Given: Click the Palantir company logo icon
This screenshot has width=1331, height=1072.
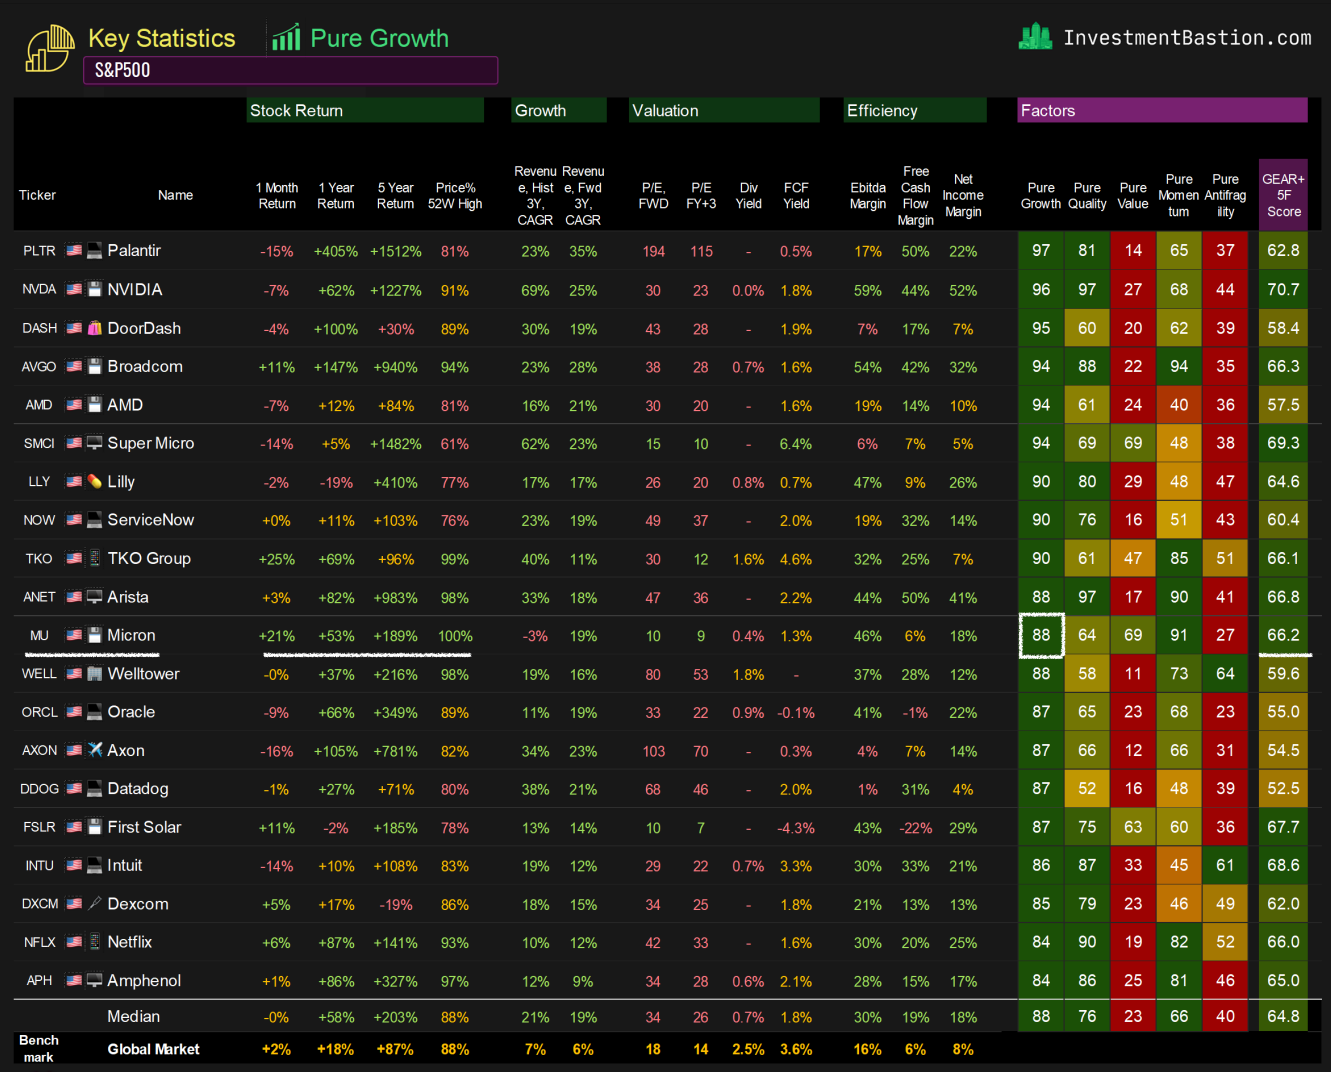Looking at the screenshot, I should pyautogui.click(x=95, y=251).
